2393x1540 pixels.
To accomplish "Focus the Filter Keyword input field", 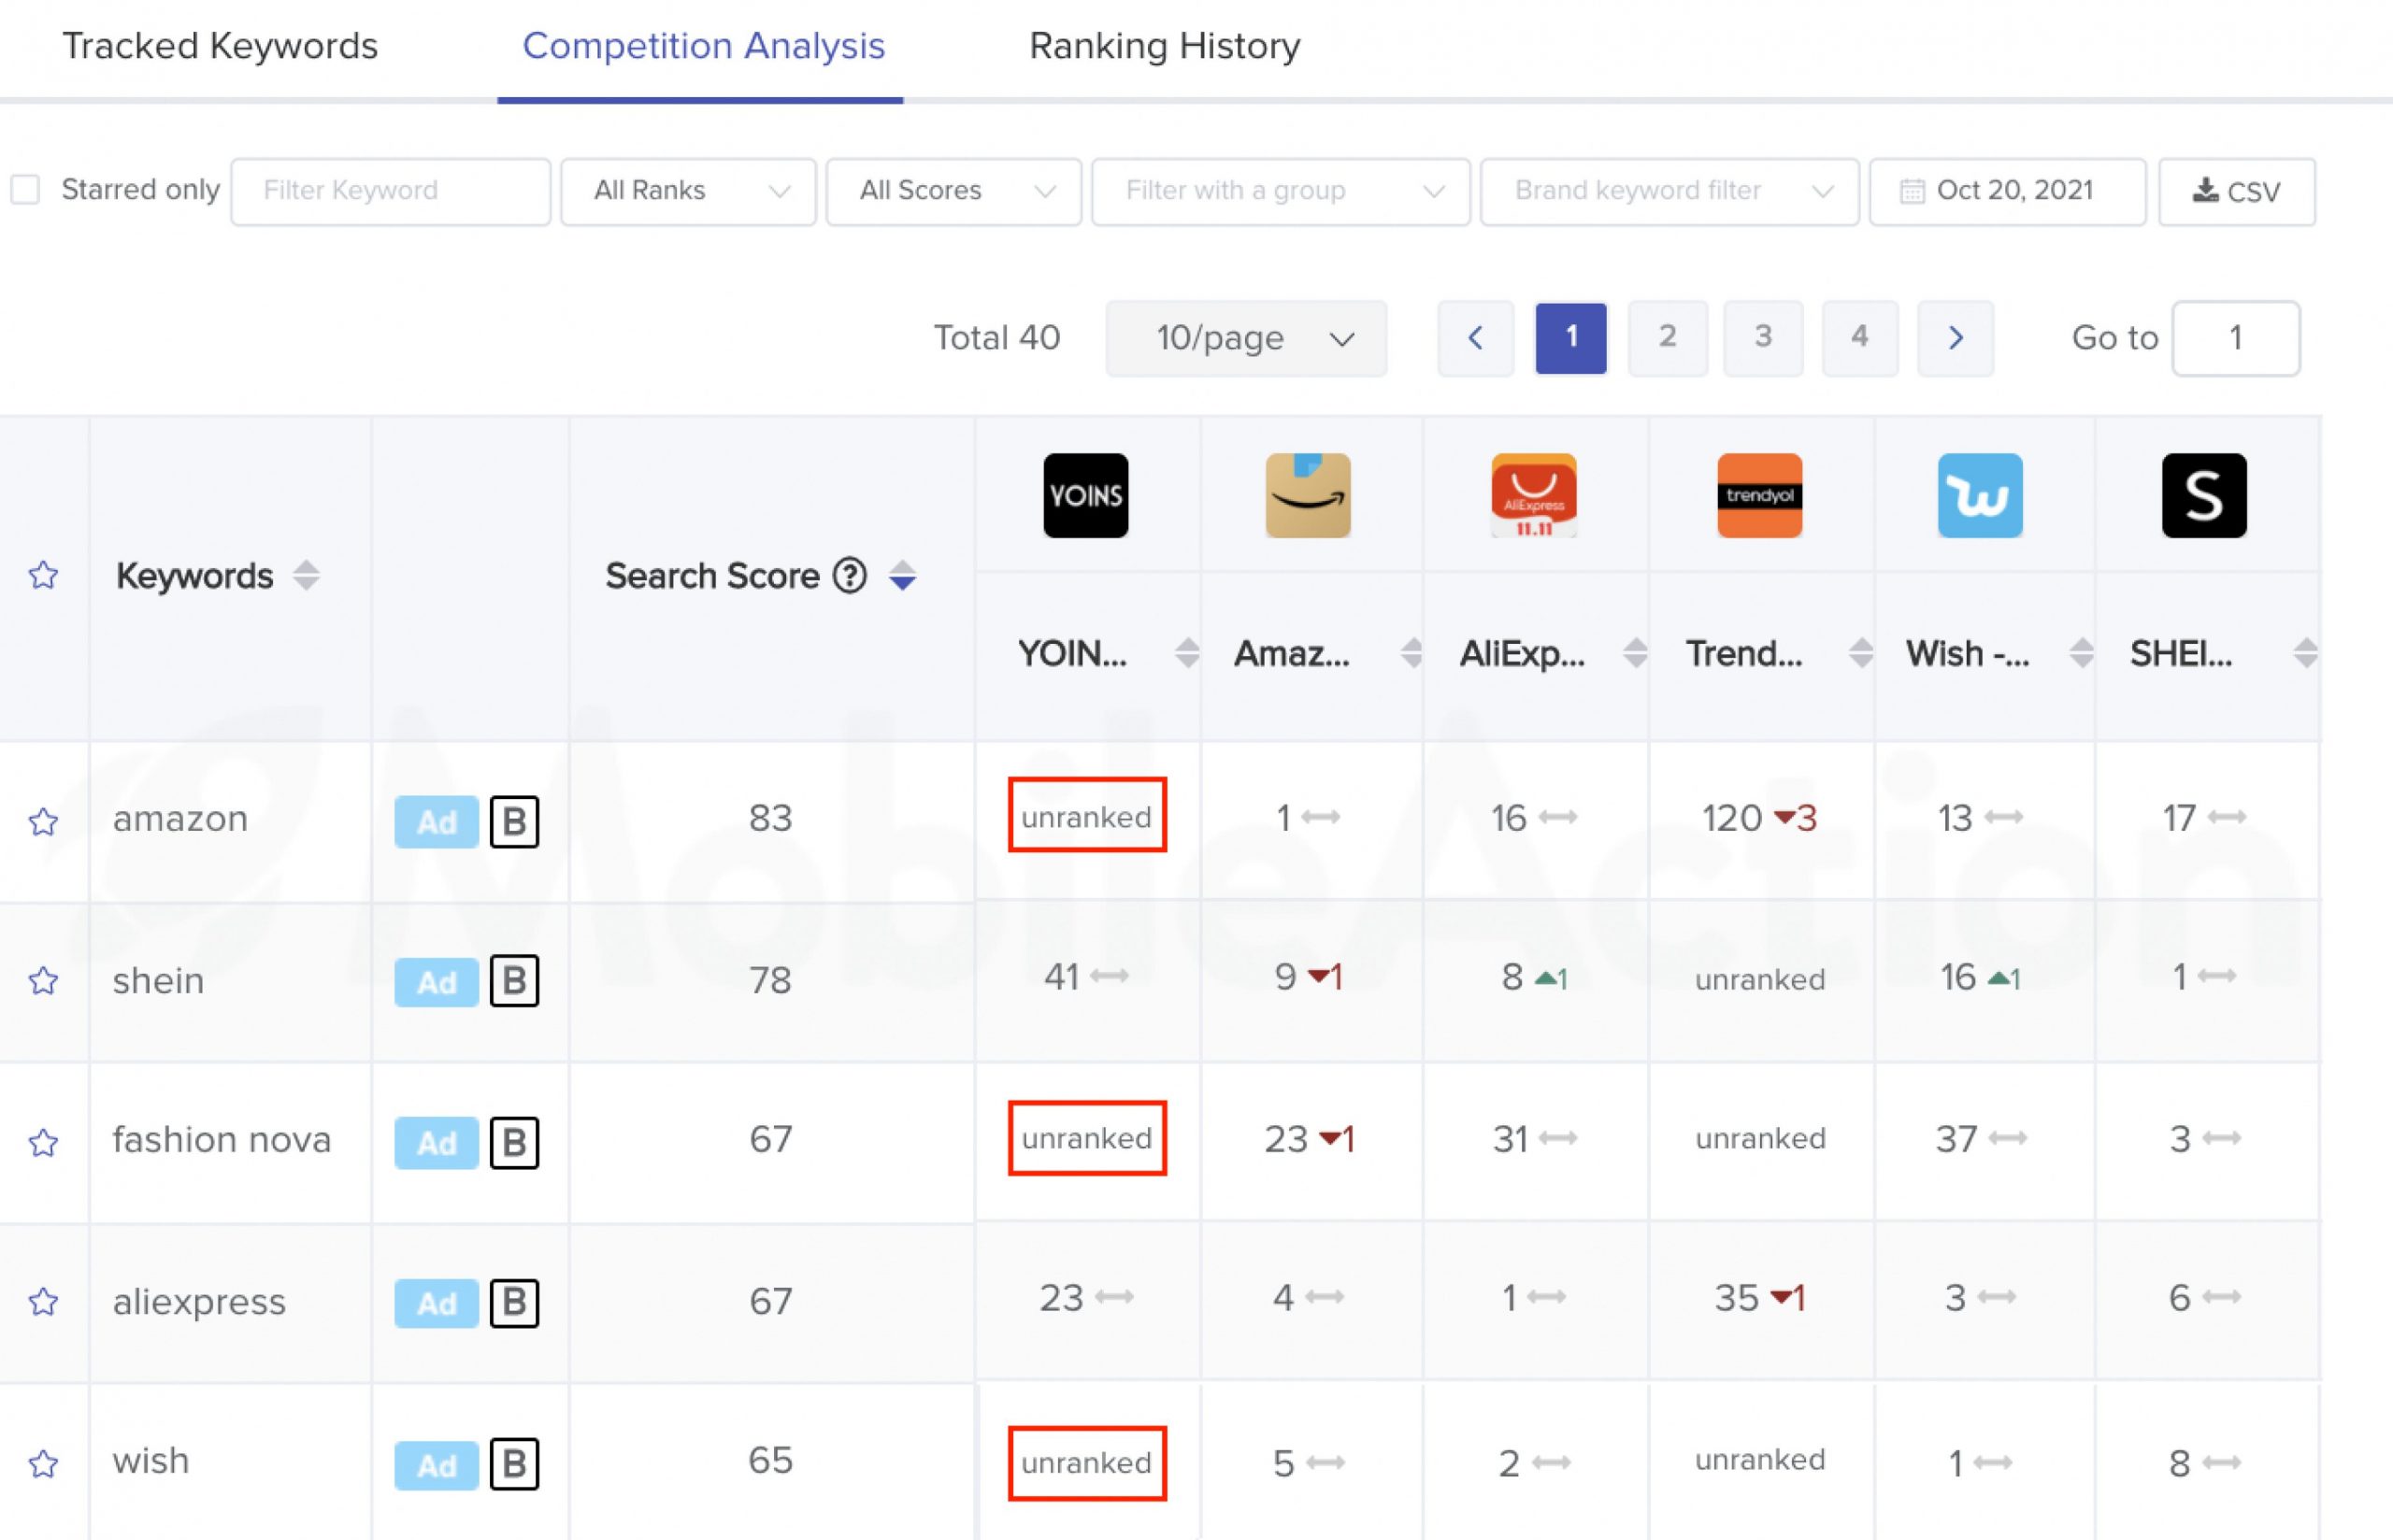I will [x=390, y=191].
